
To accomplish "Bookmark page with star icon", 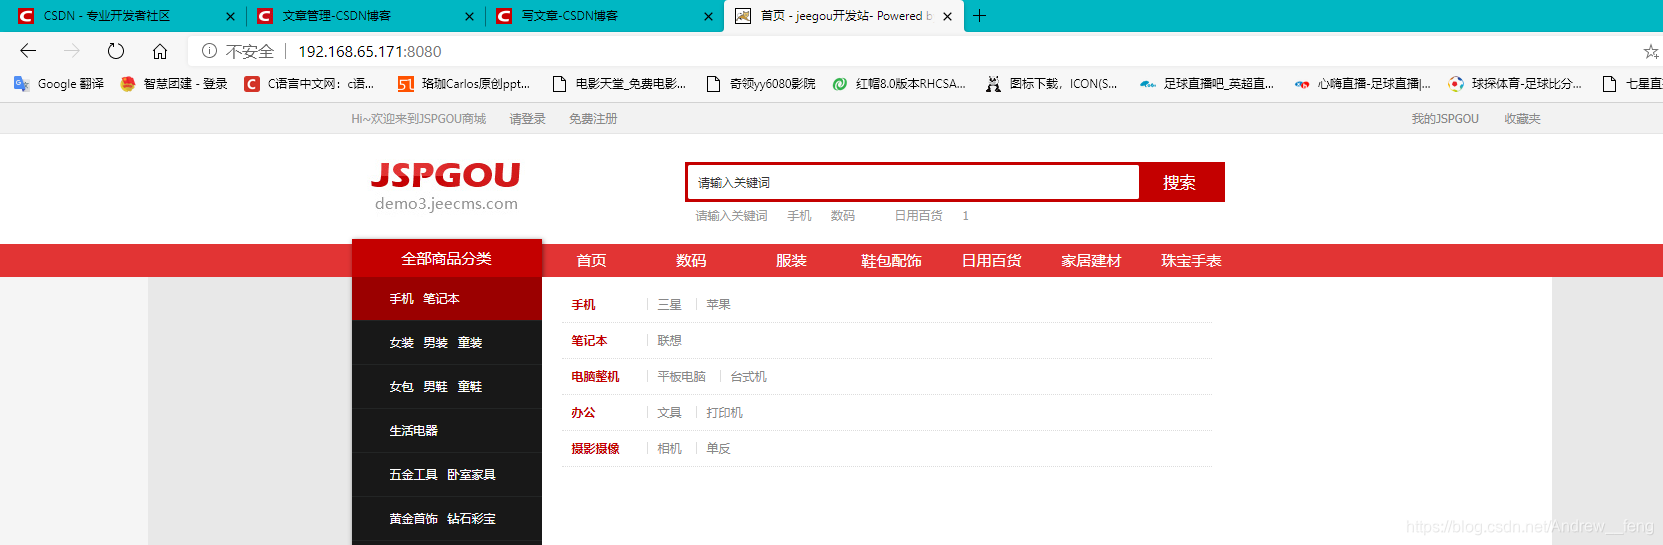I will [x=1651, y=51].
